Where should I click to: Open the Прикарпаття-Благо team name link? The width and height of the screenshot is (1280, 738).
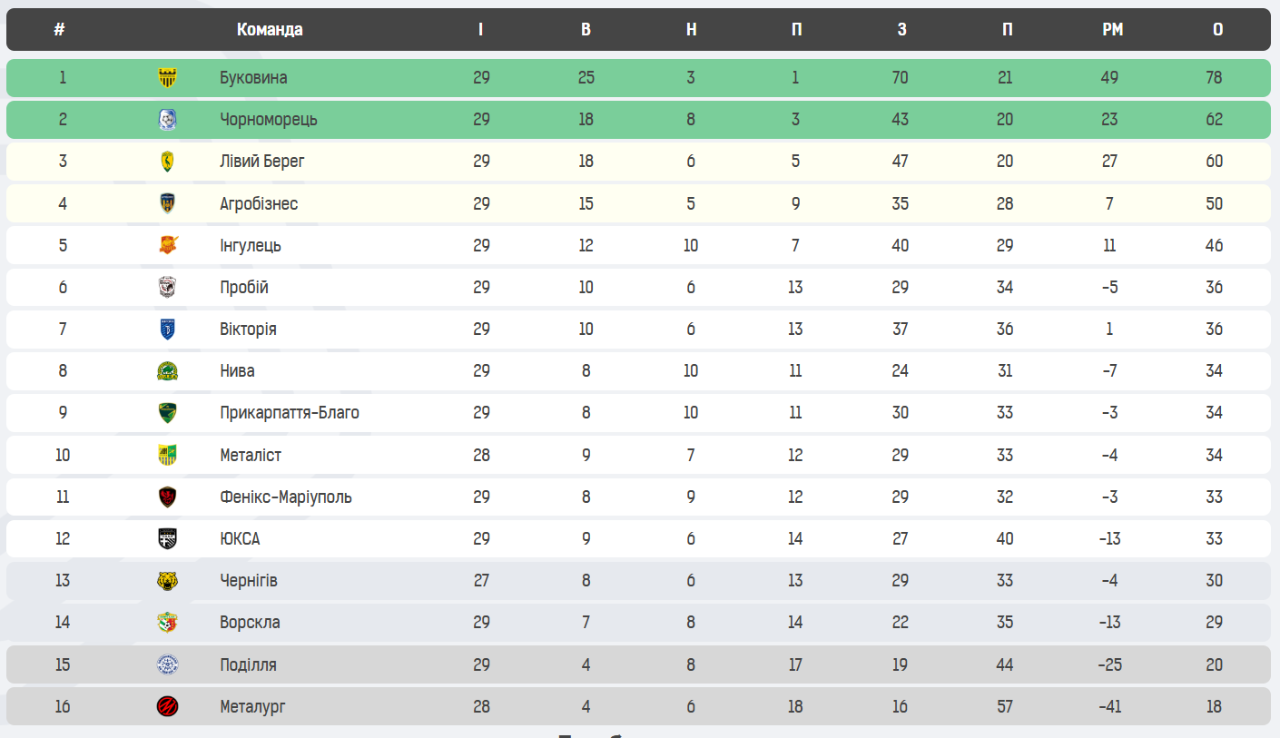point(289,413)
